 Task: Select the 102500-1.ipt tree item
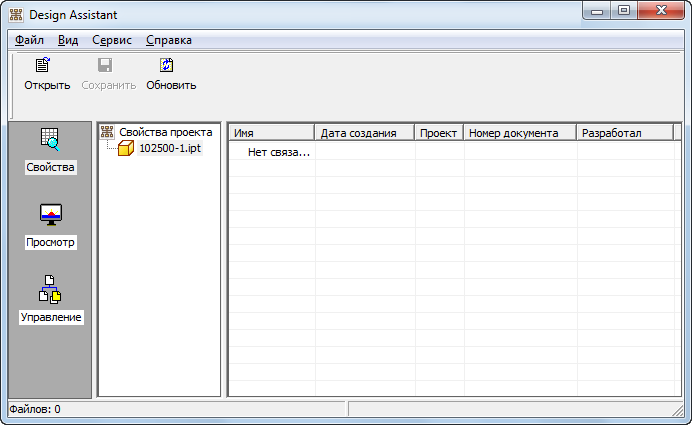(x=170, y=148)
